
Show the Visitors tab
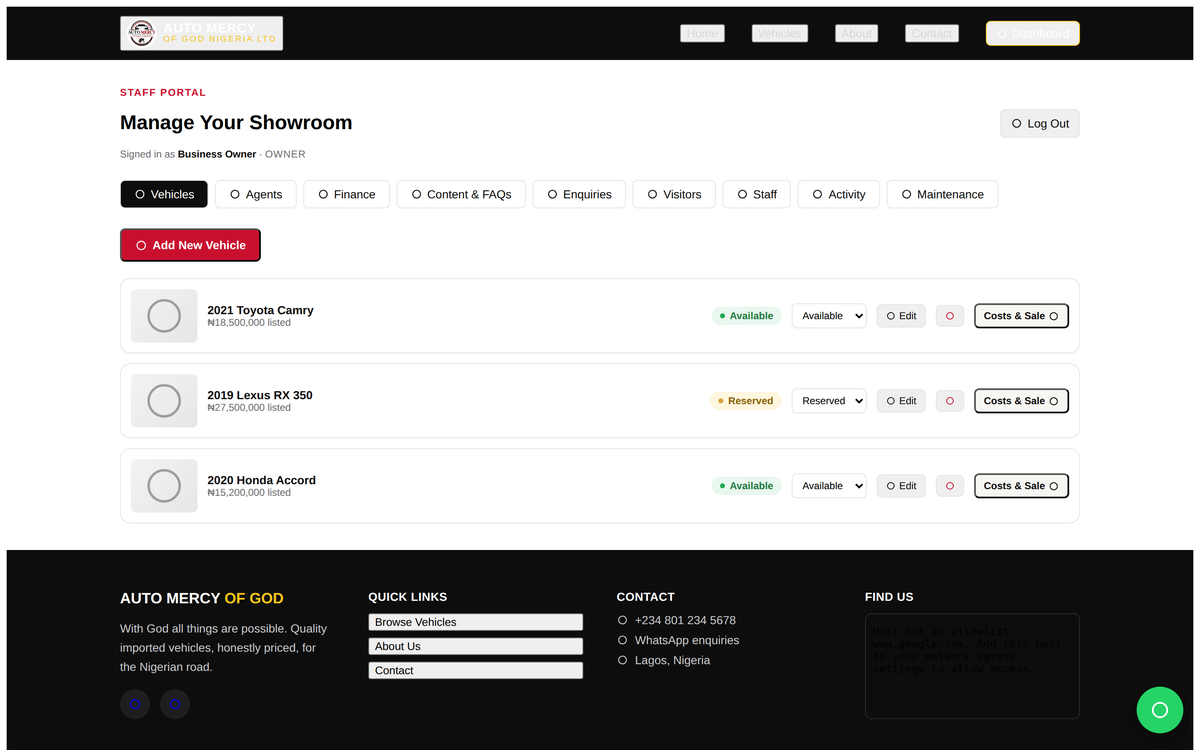click(x=674, y=194)
